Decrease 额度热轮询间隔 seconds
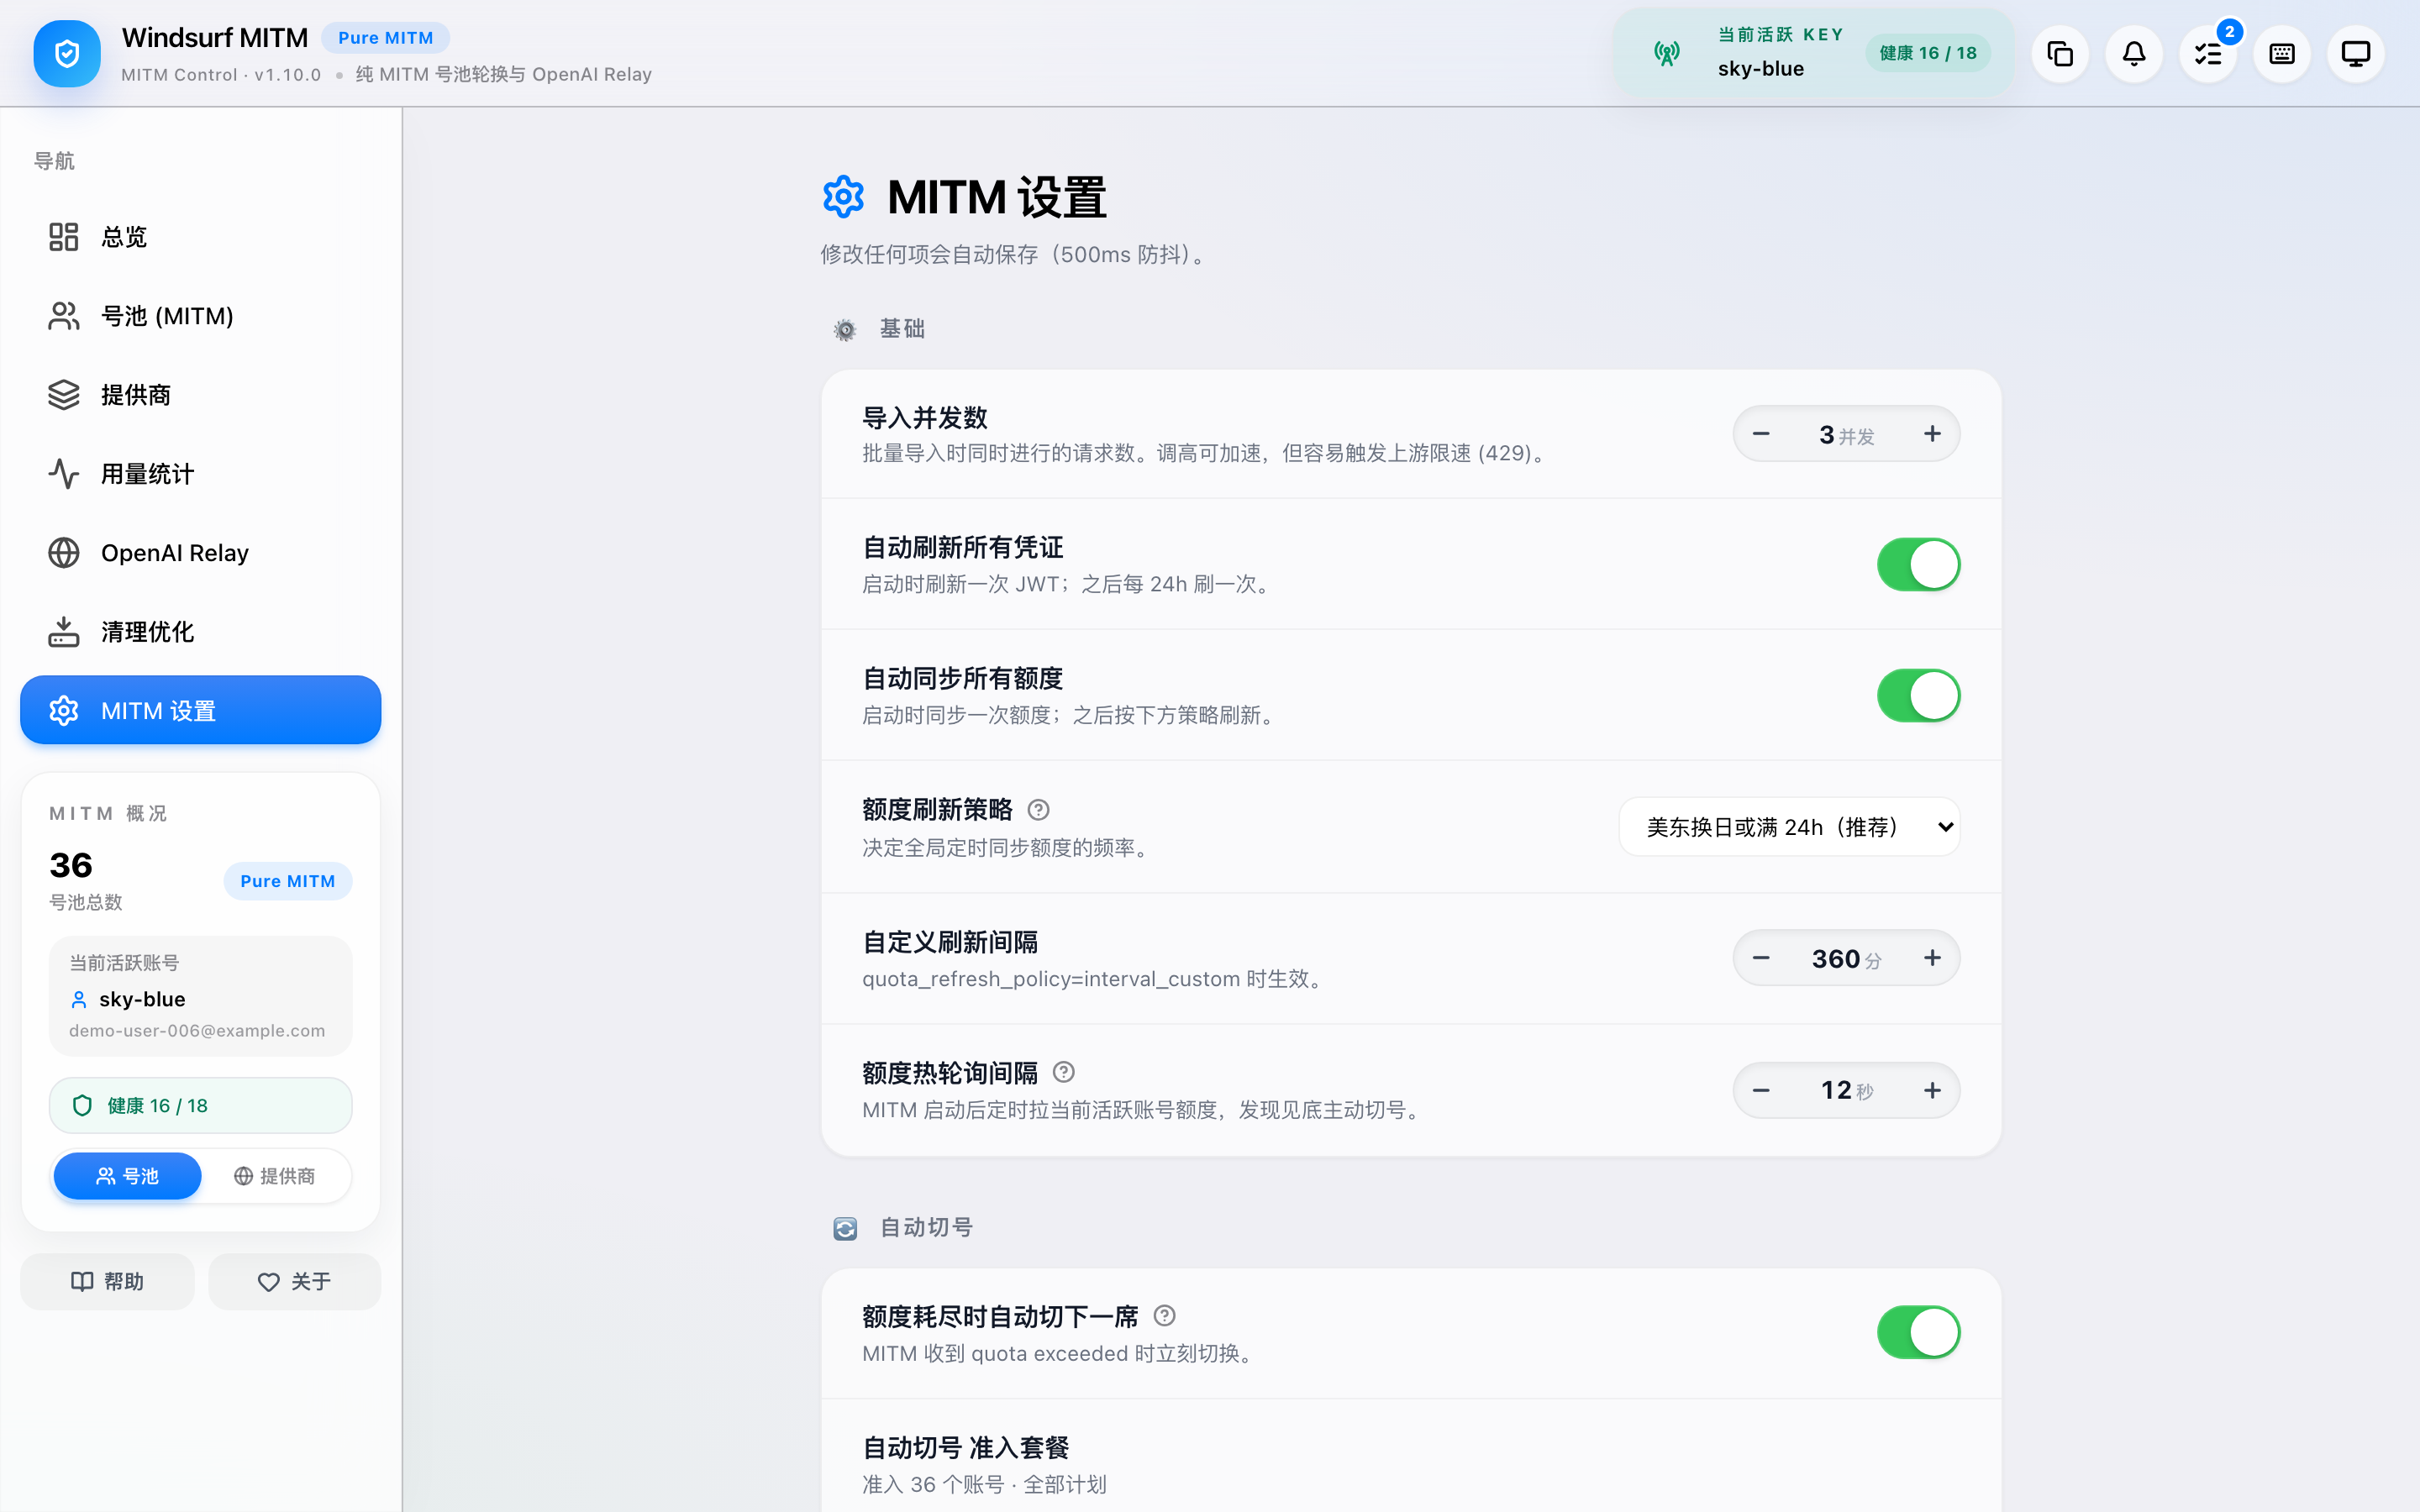 pyautogui.click(x=1761, y=1090)
